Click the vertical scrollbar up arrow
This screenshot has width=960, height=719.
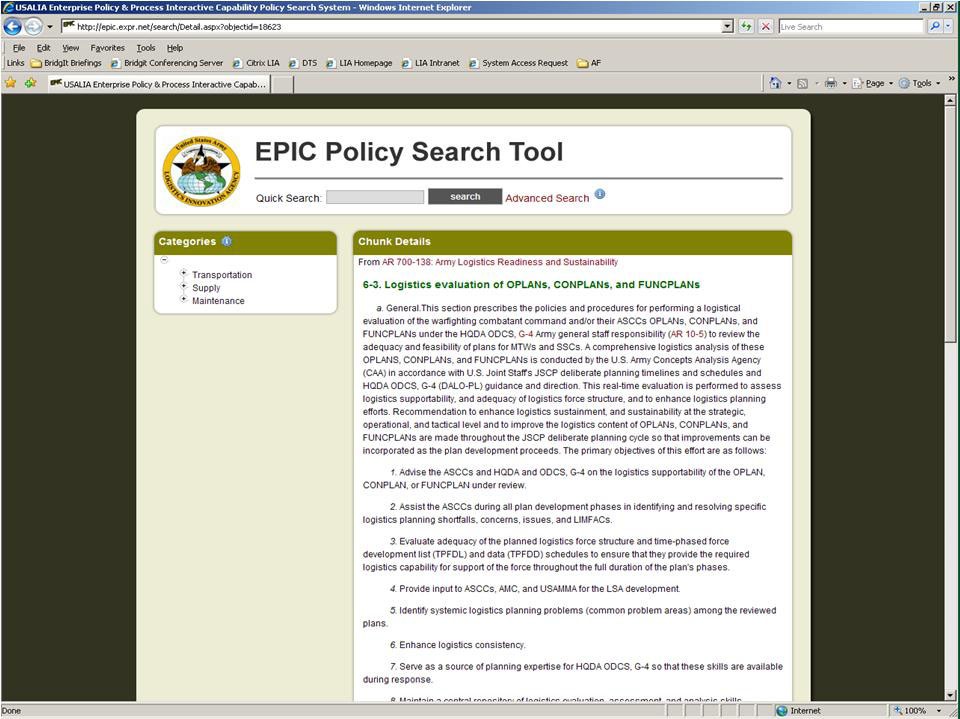[950, 99]
